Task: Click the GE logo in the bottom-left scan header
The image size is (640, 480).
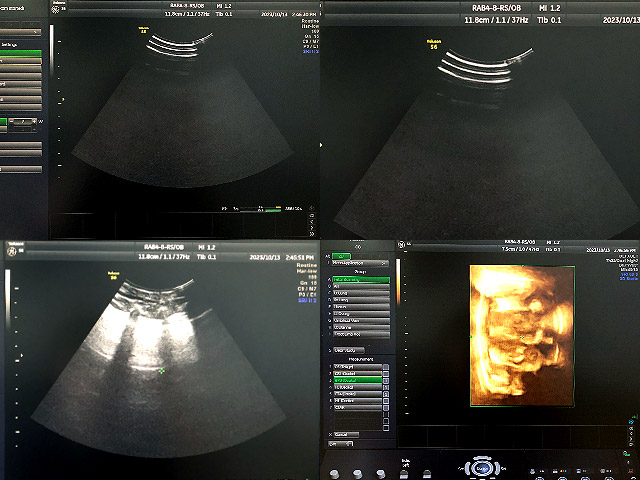Action: click(12, 252)
